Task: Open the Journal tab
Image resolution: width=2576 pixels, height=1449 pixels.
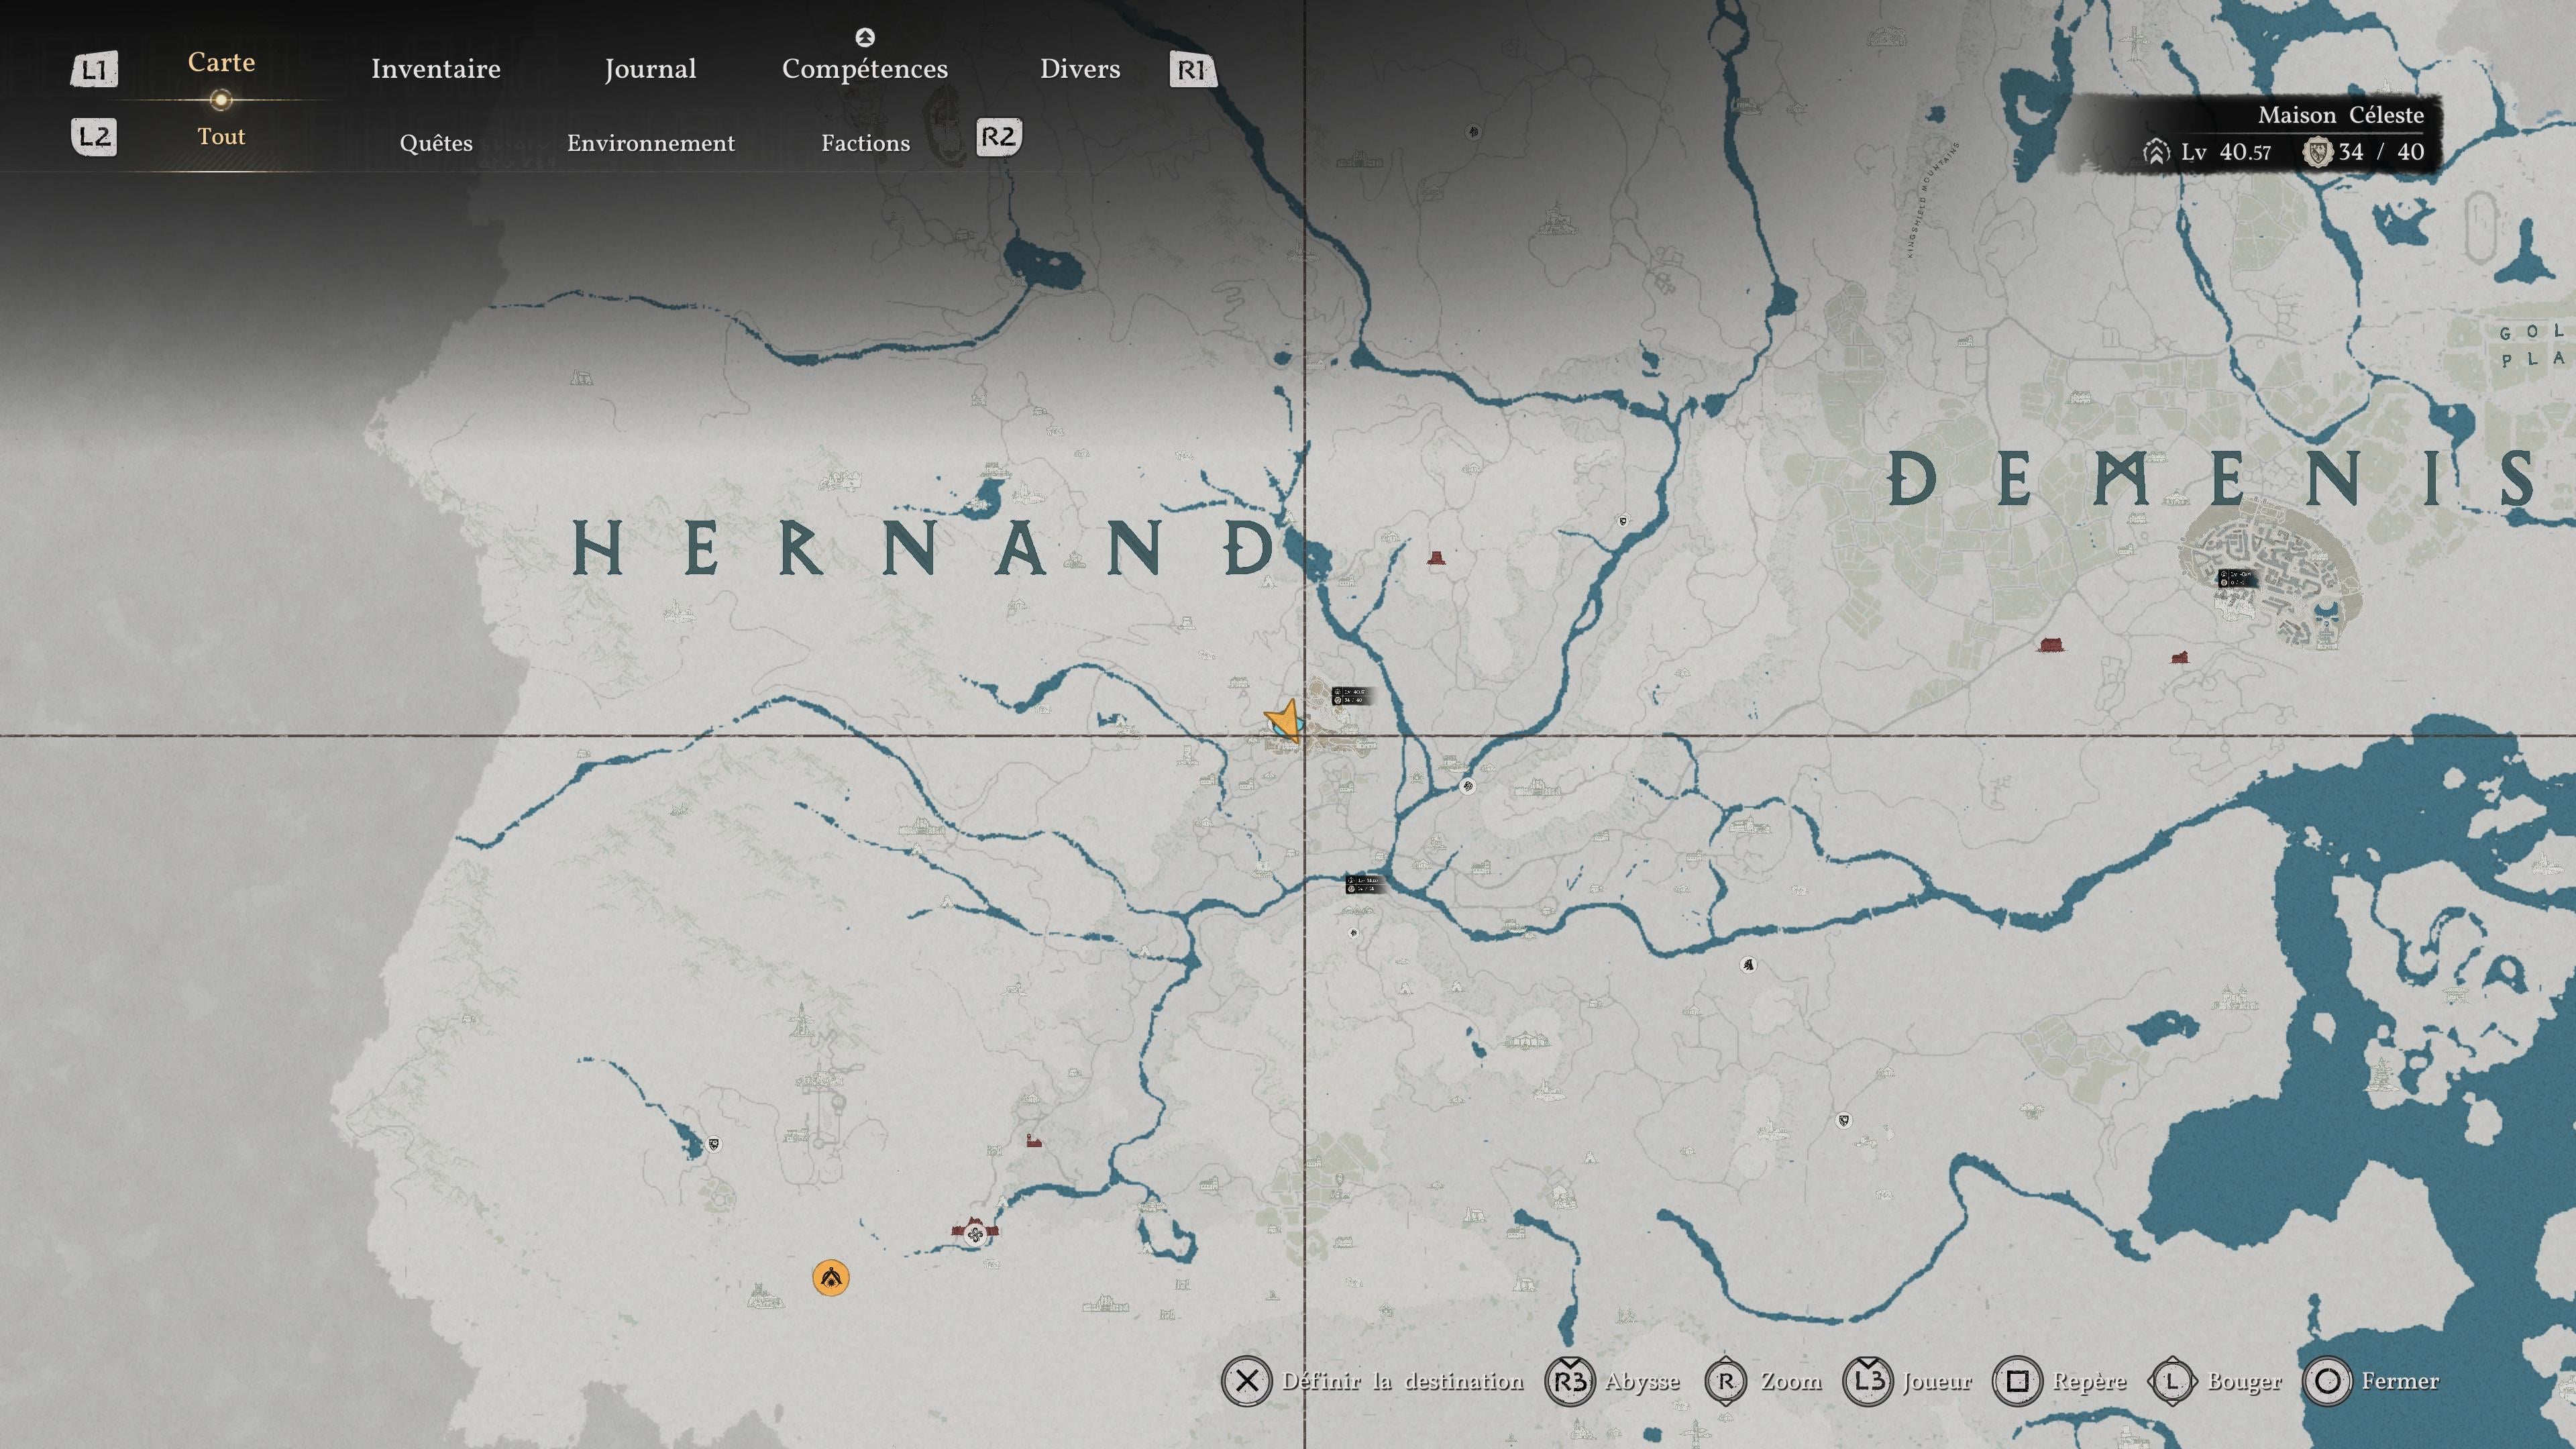Action: 650,69
